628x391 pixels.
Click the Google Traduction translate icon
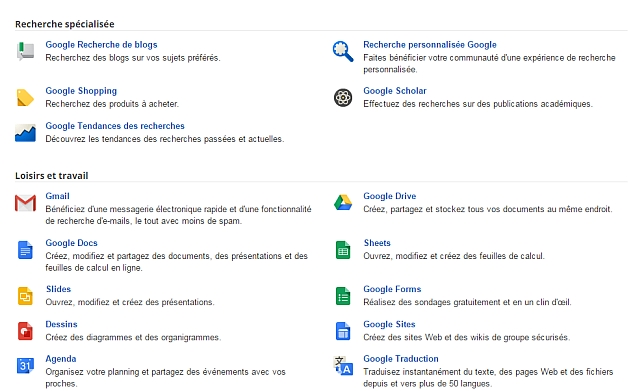pyautogui.click(x=343, y=365)
